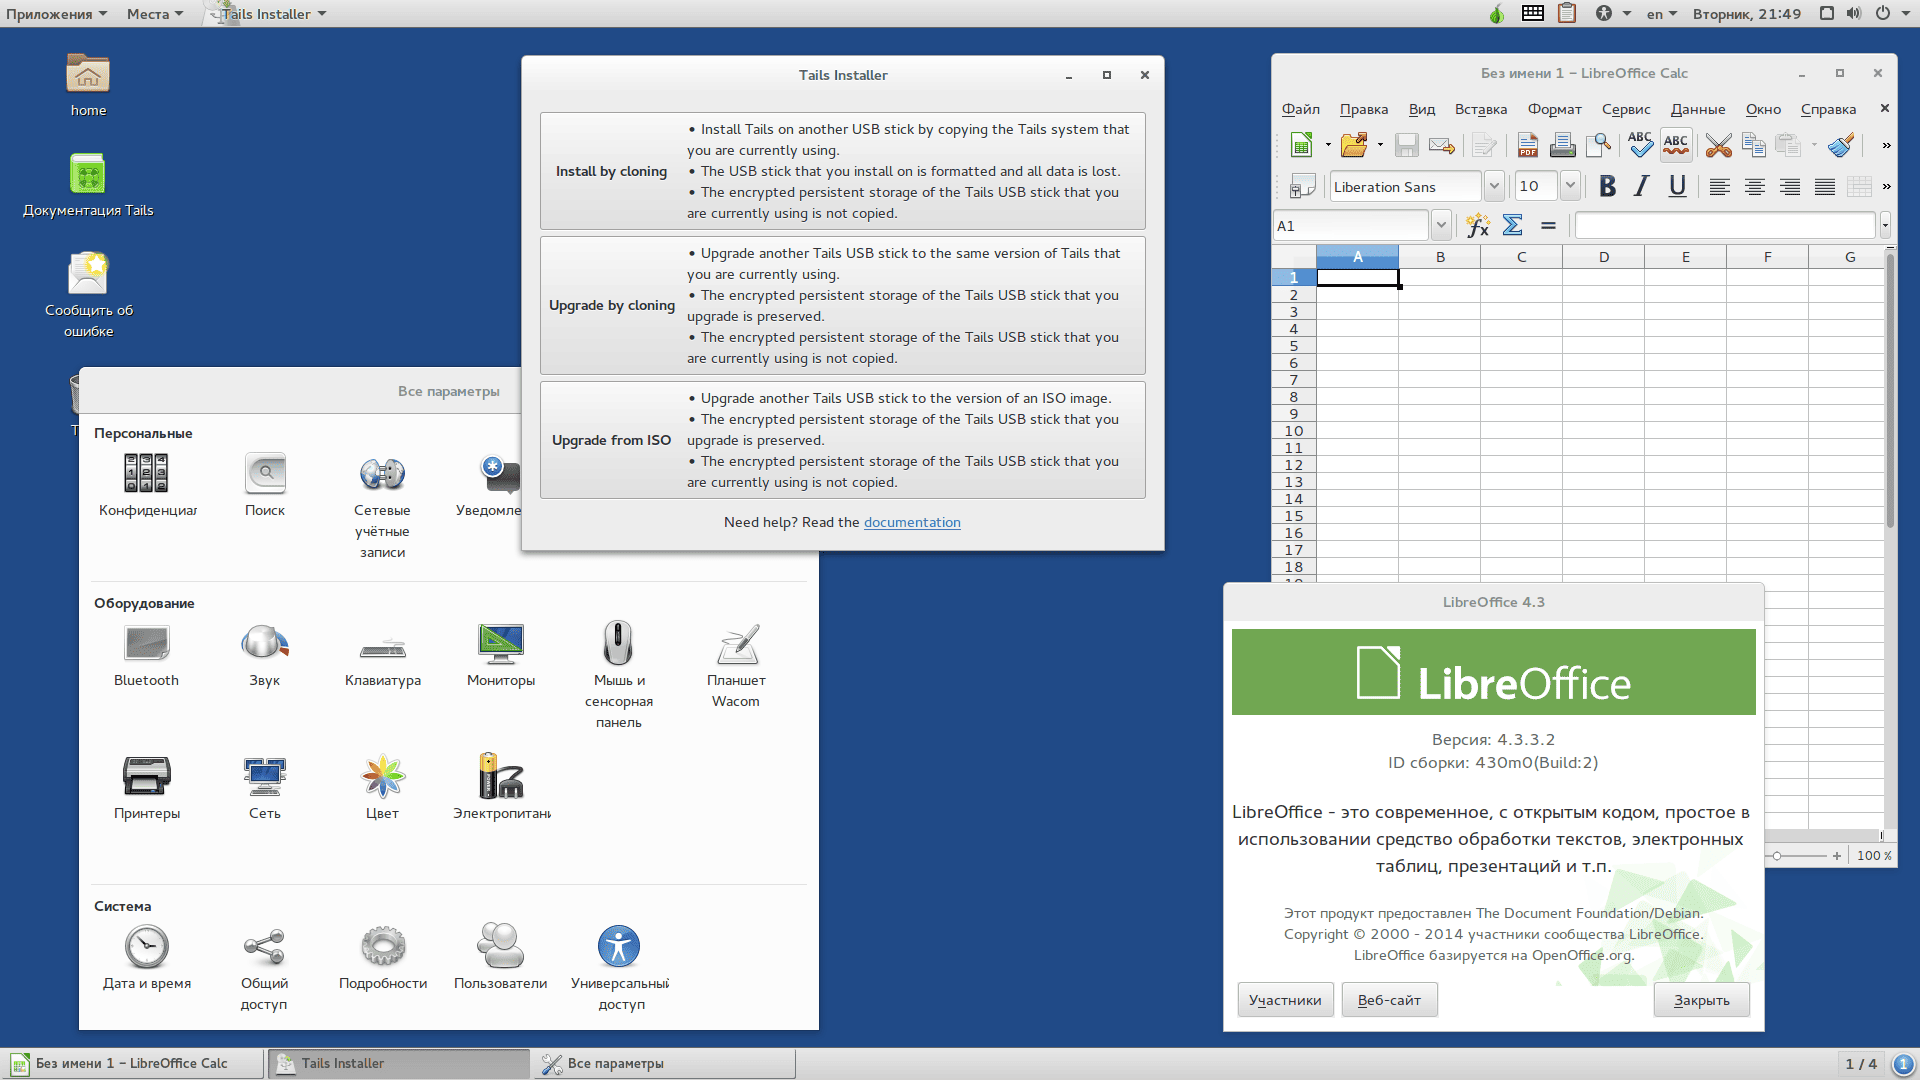Open Styles and Formatting icon

(x=1303, y=187)
